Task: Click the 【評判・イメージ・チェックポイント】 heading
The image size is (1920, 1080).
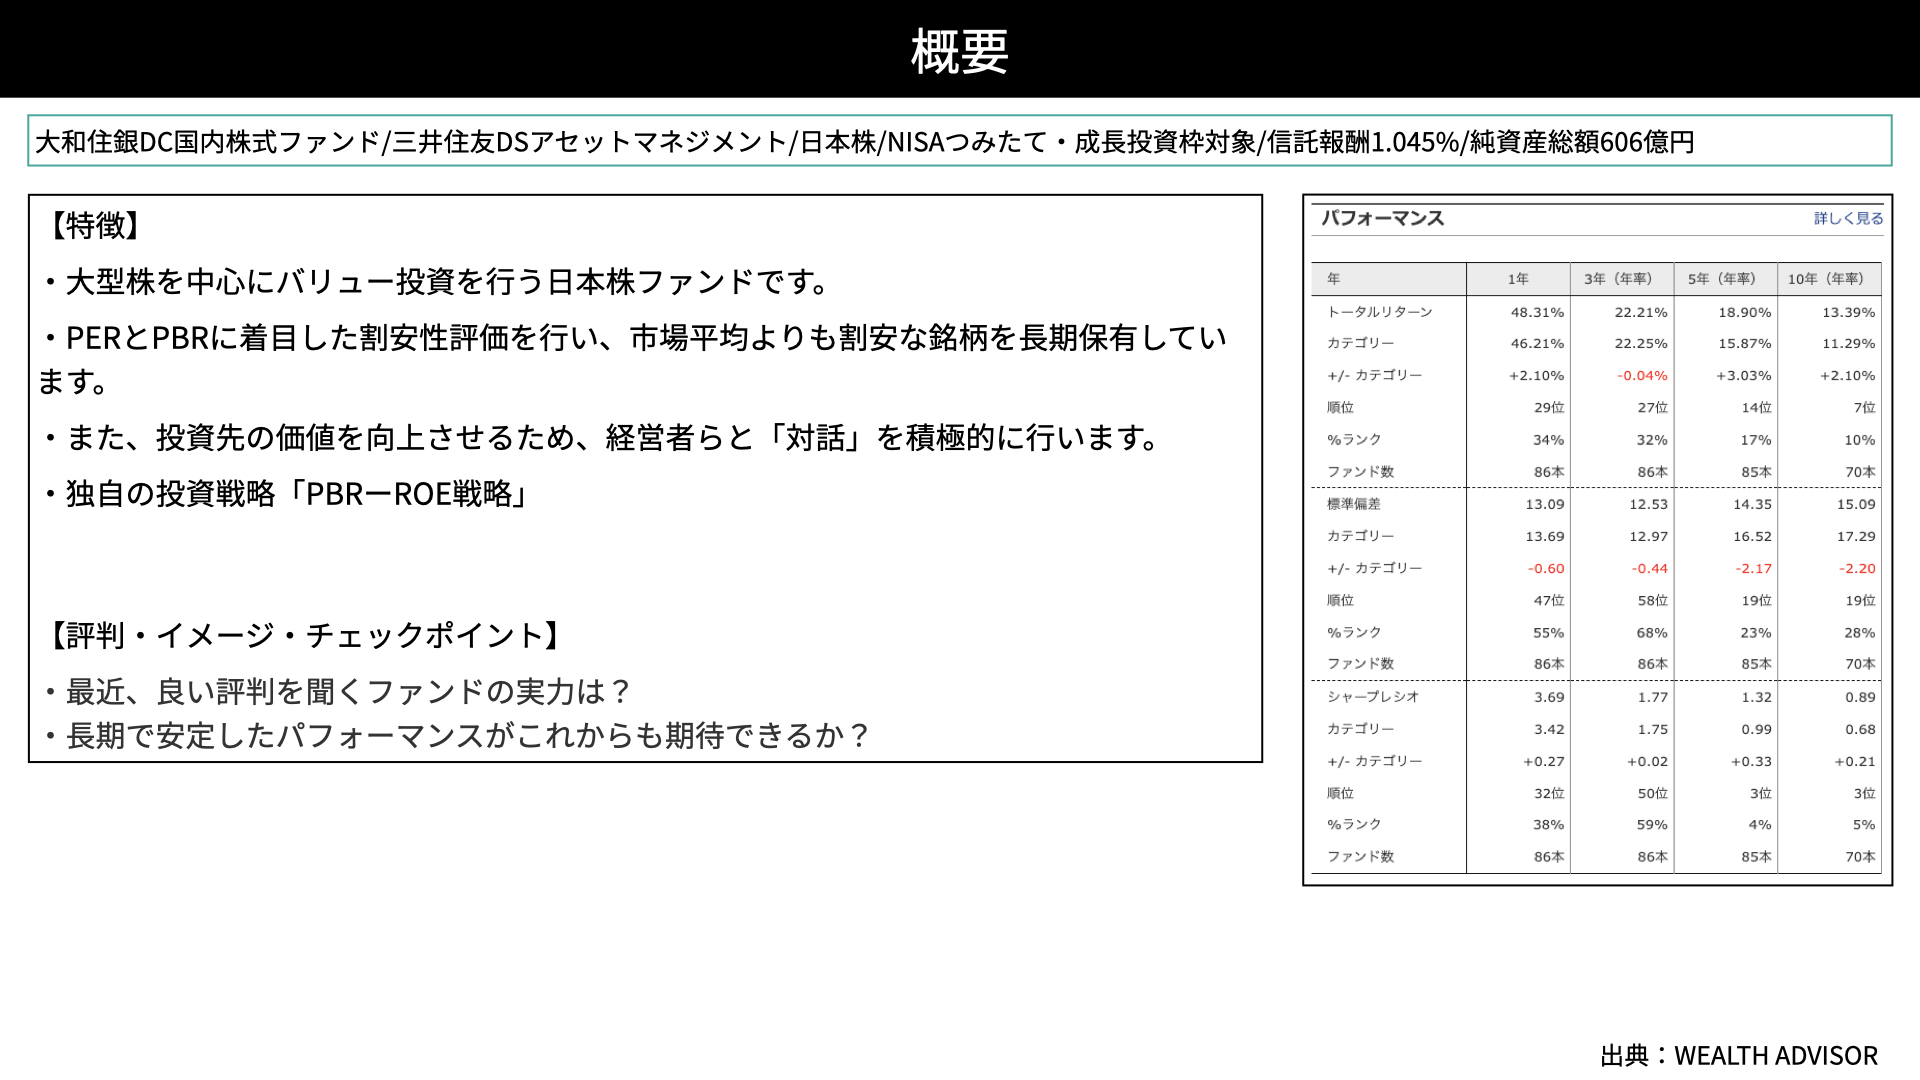Action: pos(305,635)
